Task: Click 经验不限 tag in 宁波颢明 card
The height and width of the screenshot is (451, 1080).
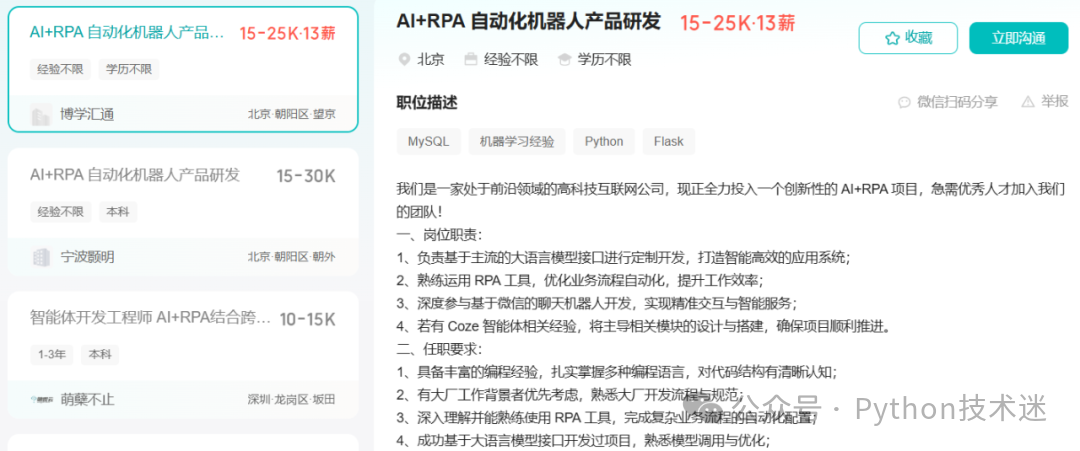Action: click(x=60, y=211)
